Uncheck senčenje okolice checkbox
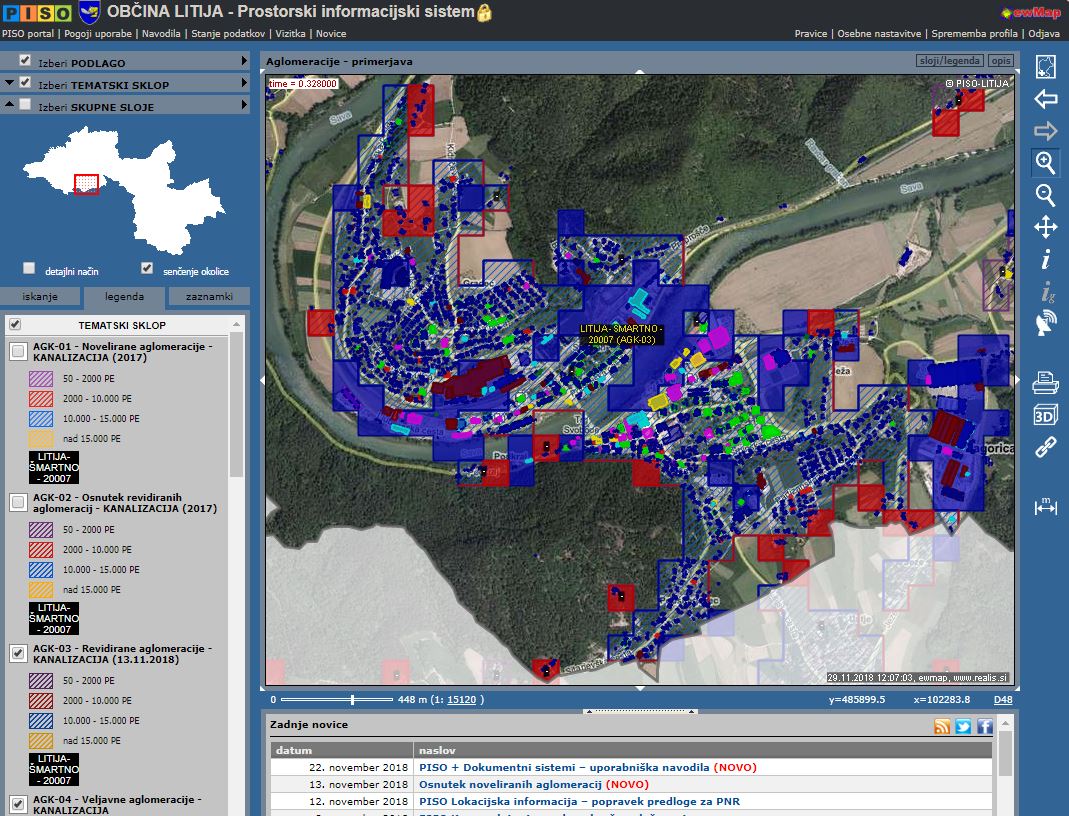The image size is (1069, 816). (147, 269)
